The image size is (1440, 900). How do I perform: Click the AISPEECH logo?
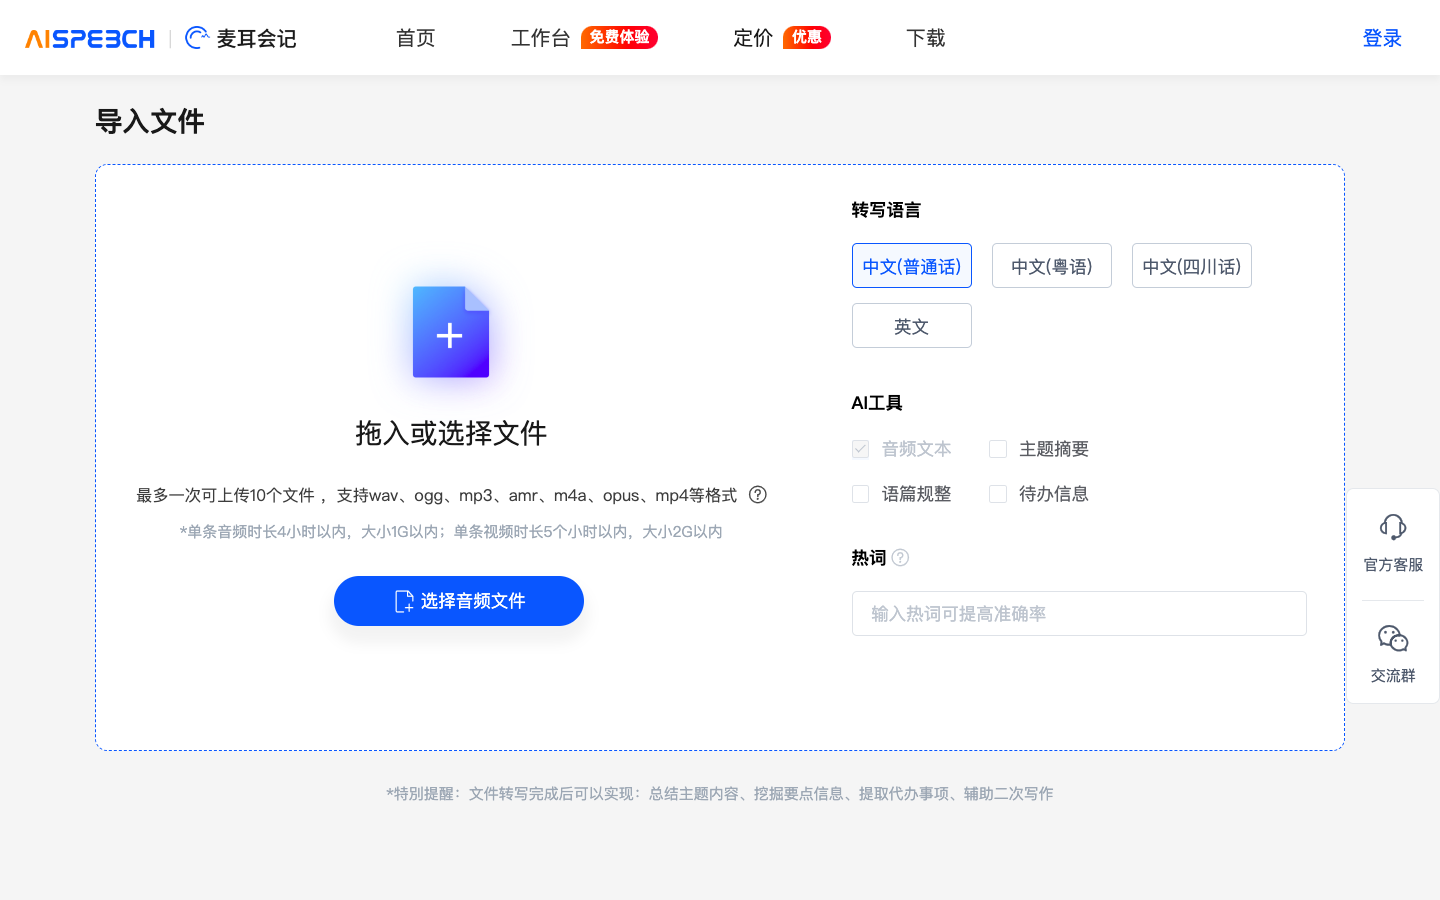tap(88, 38)
